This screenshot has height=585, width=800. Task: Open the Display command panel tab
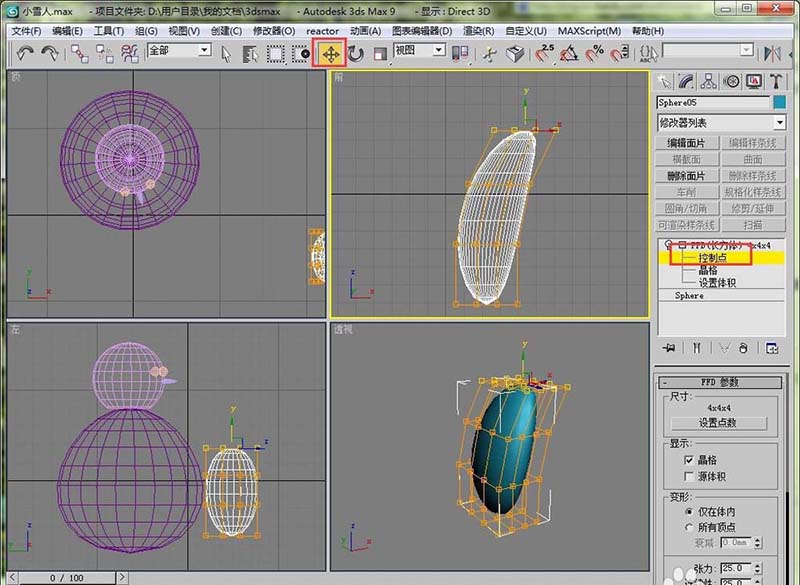click(x=754, y=81)
